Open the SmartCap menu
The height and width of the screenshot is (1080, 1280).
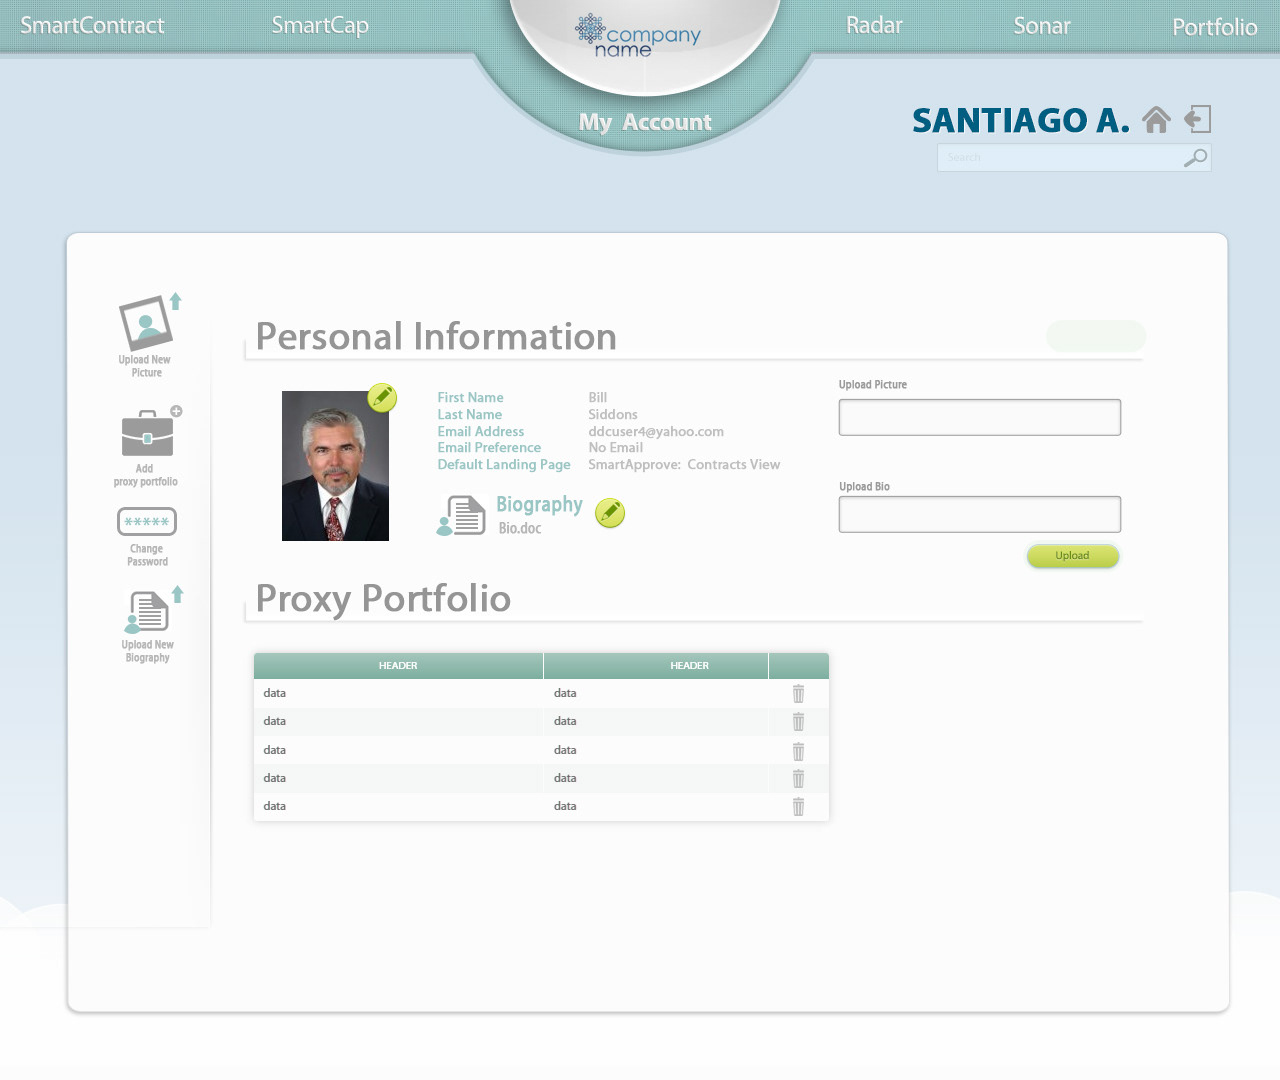click(320, 25)
